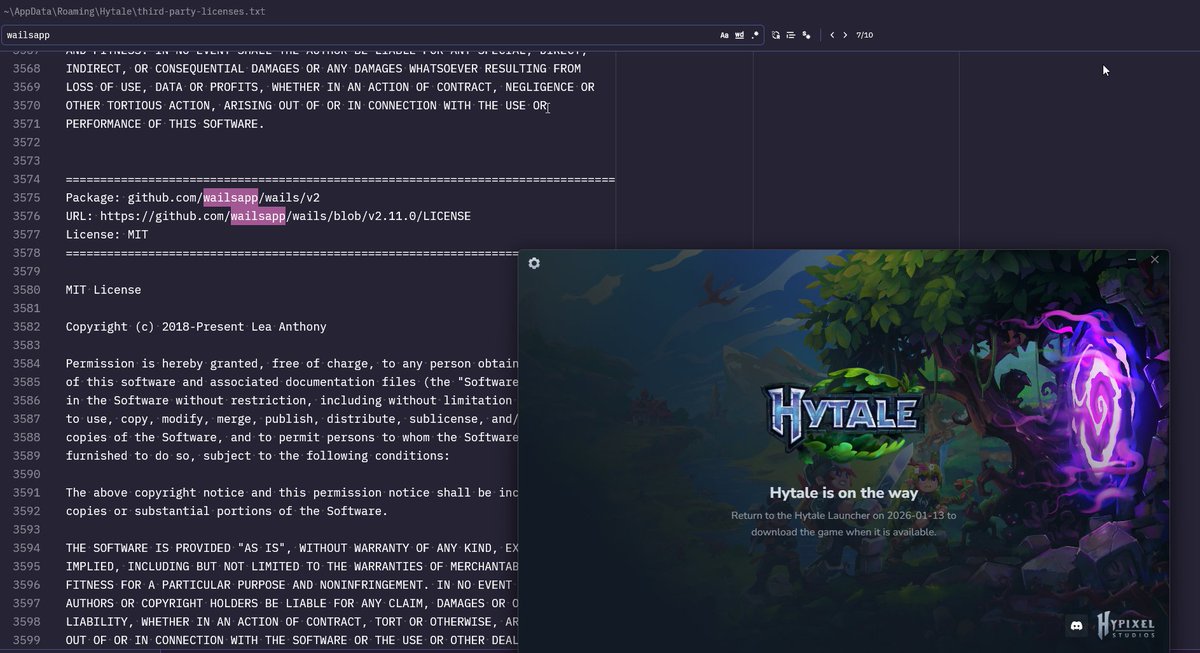The width and height of the screenshot is (1200, 653).
Task: Click highlighted wailsapp on the URL line
Action: [258, 216]
